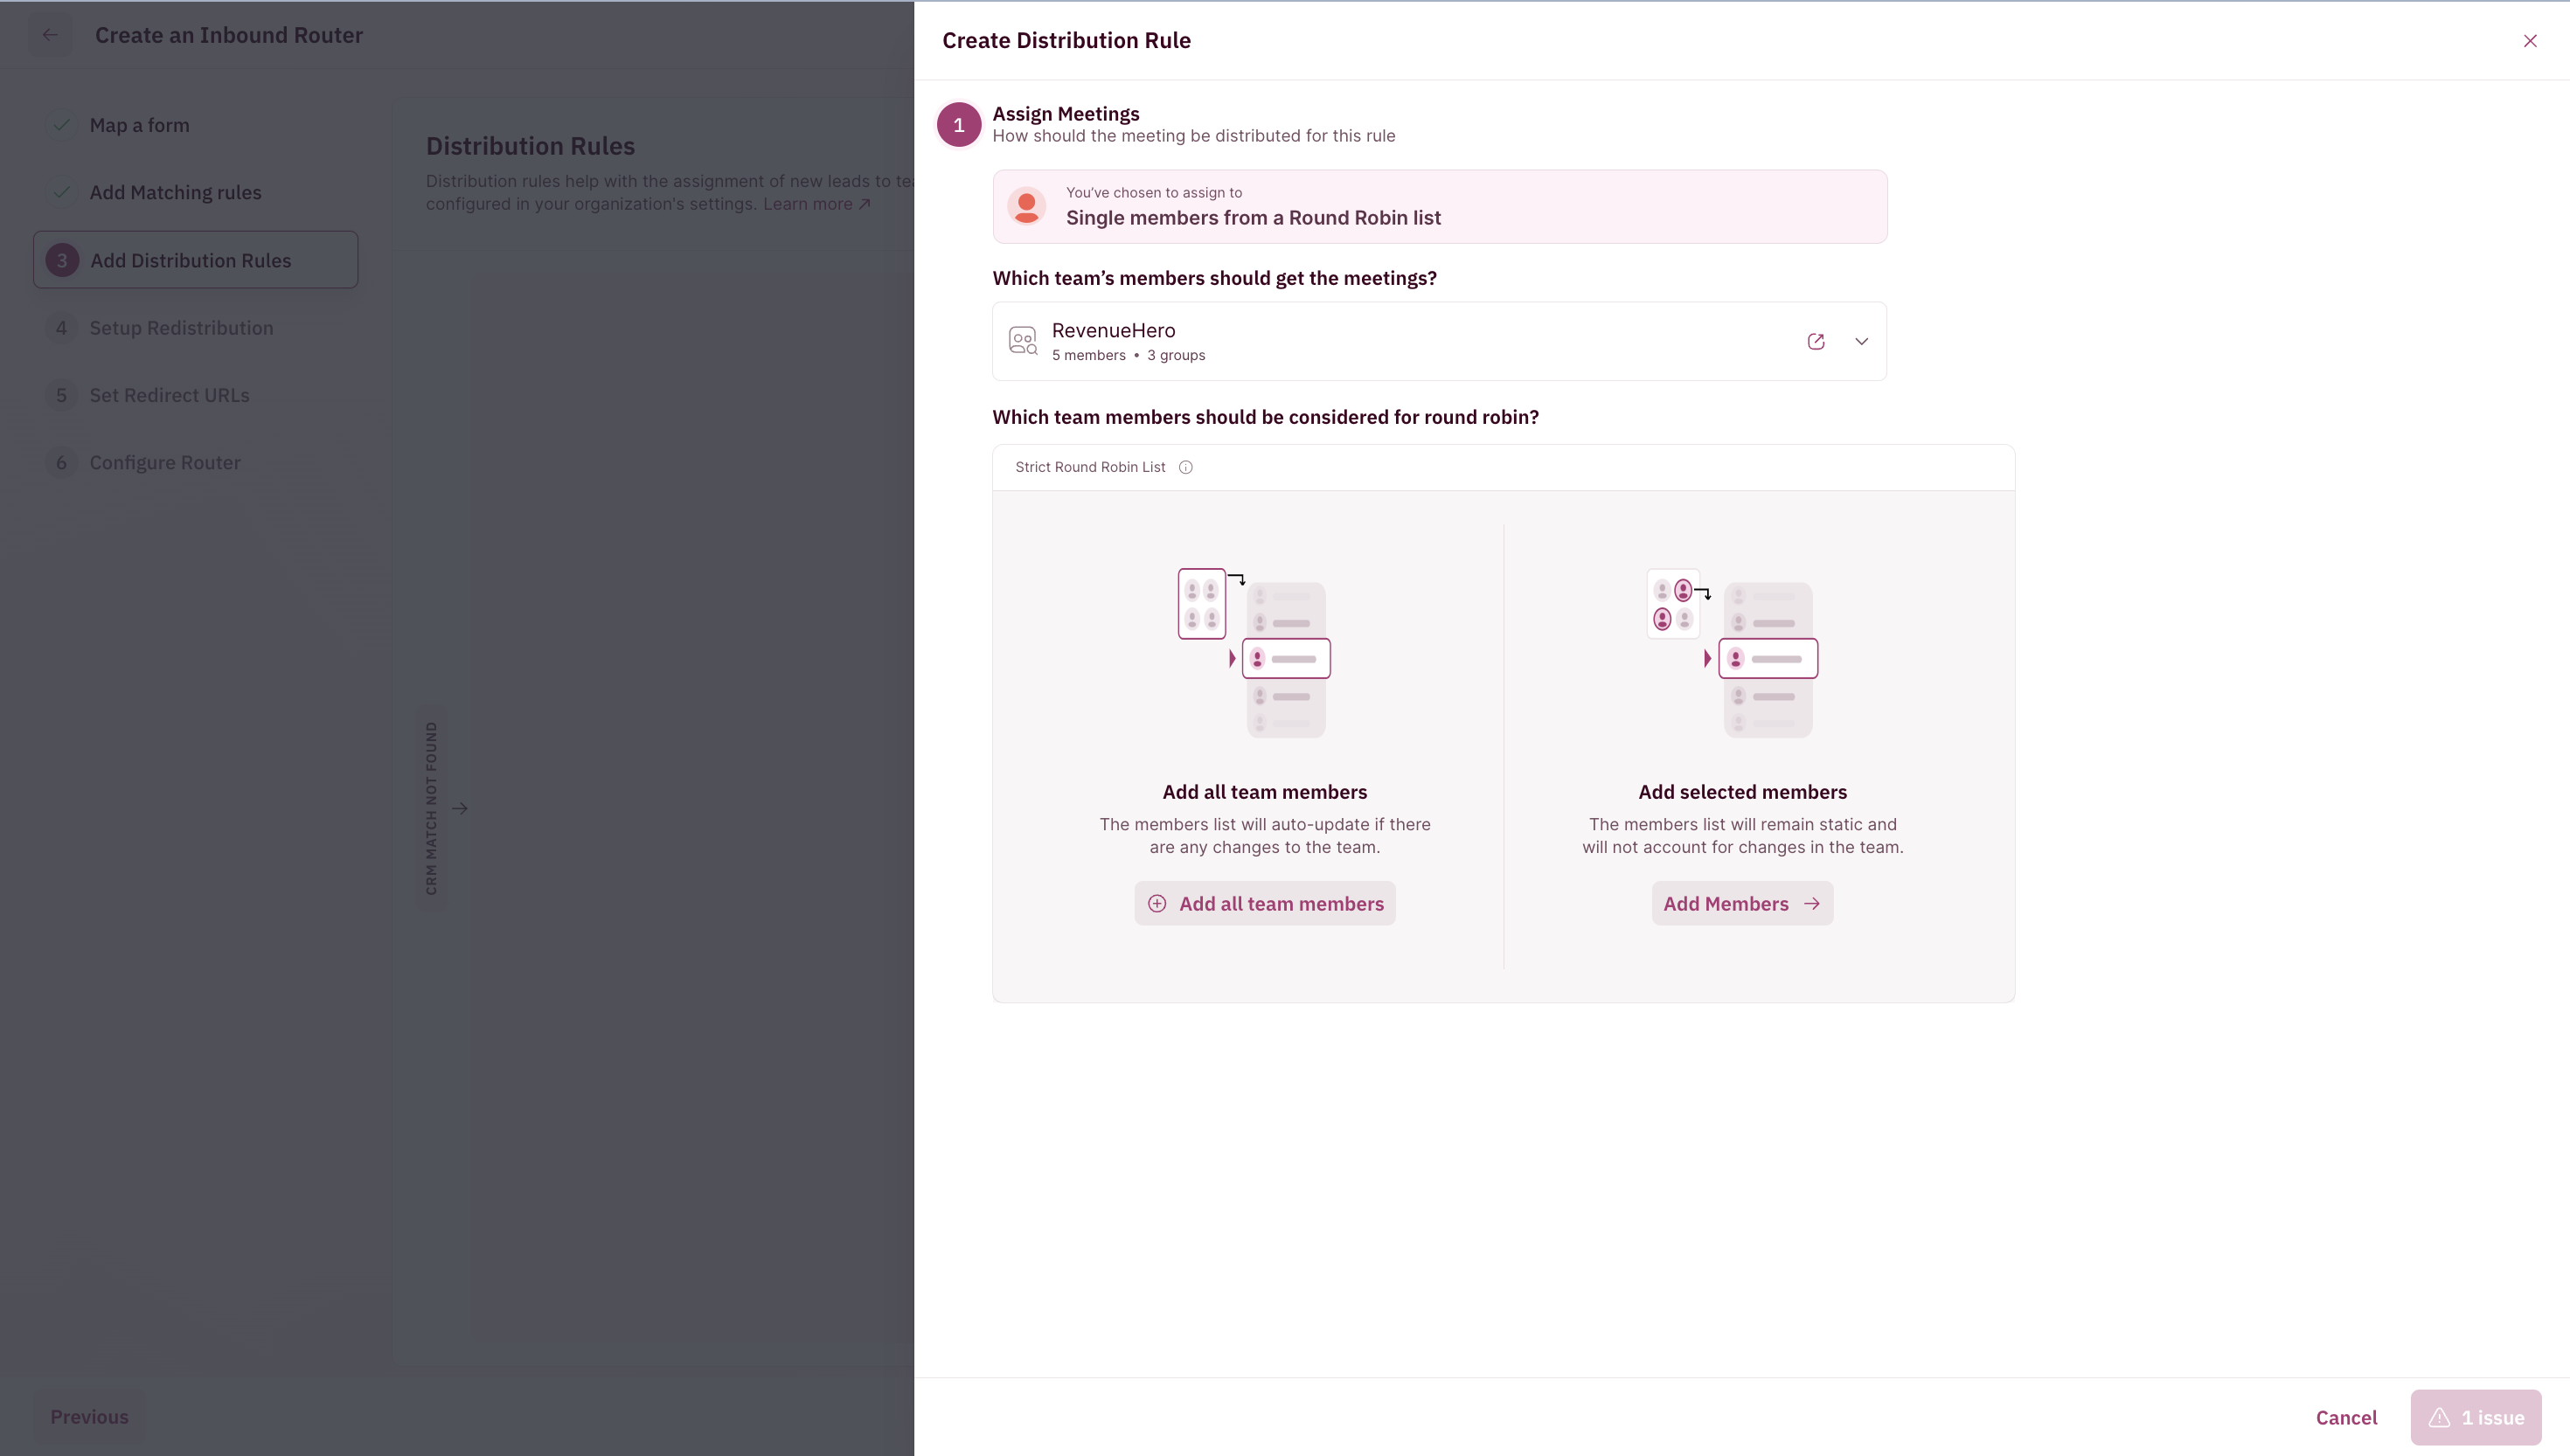Click the step number 5 badge
Image resolution: width=2570 pixels, height=1456 pixels.
tap(61, 395)
